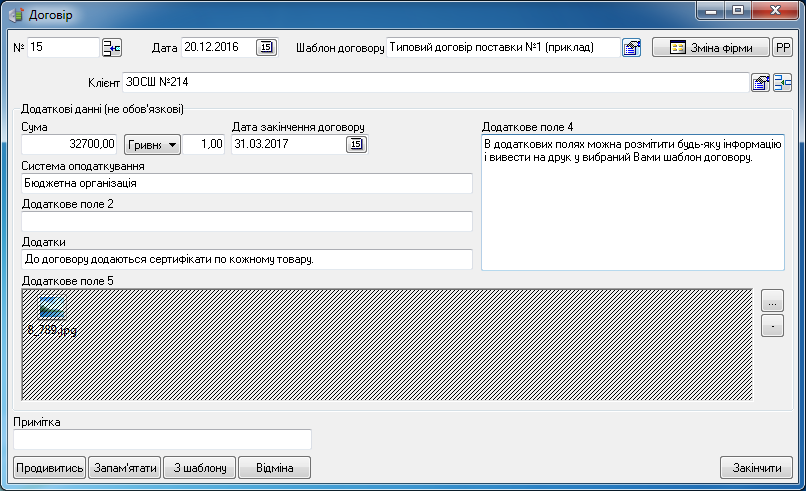806x491 pixels.
Task: Click the icon next to contract number 15
Action: 111,47
